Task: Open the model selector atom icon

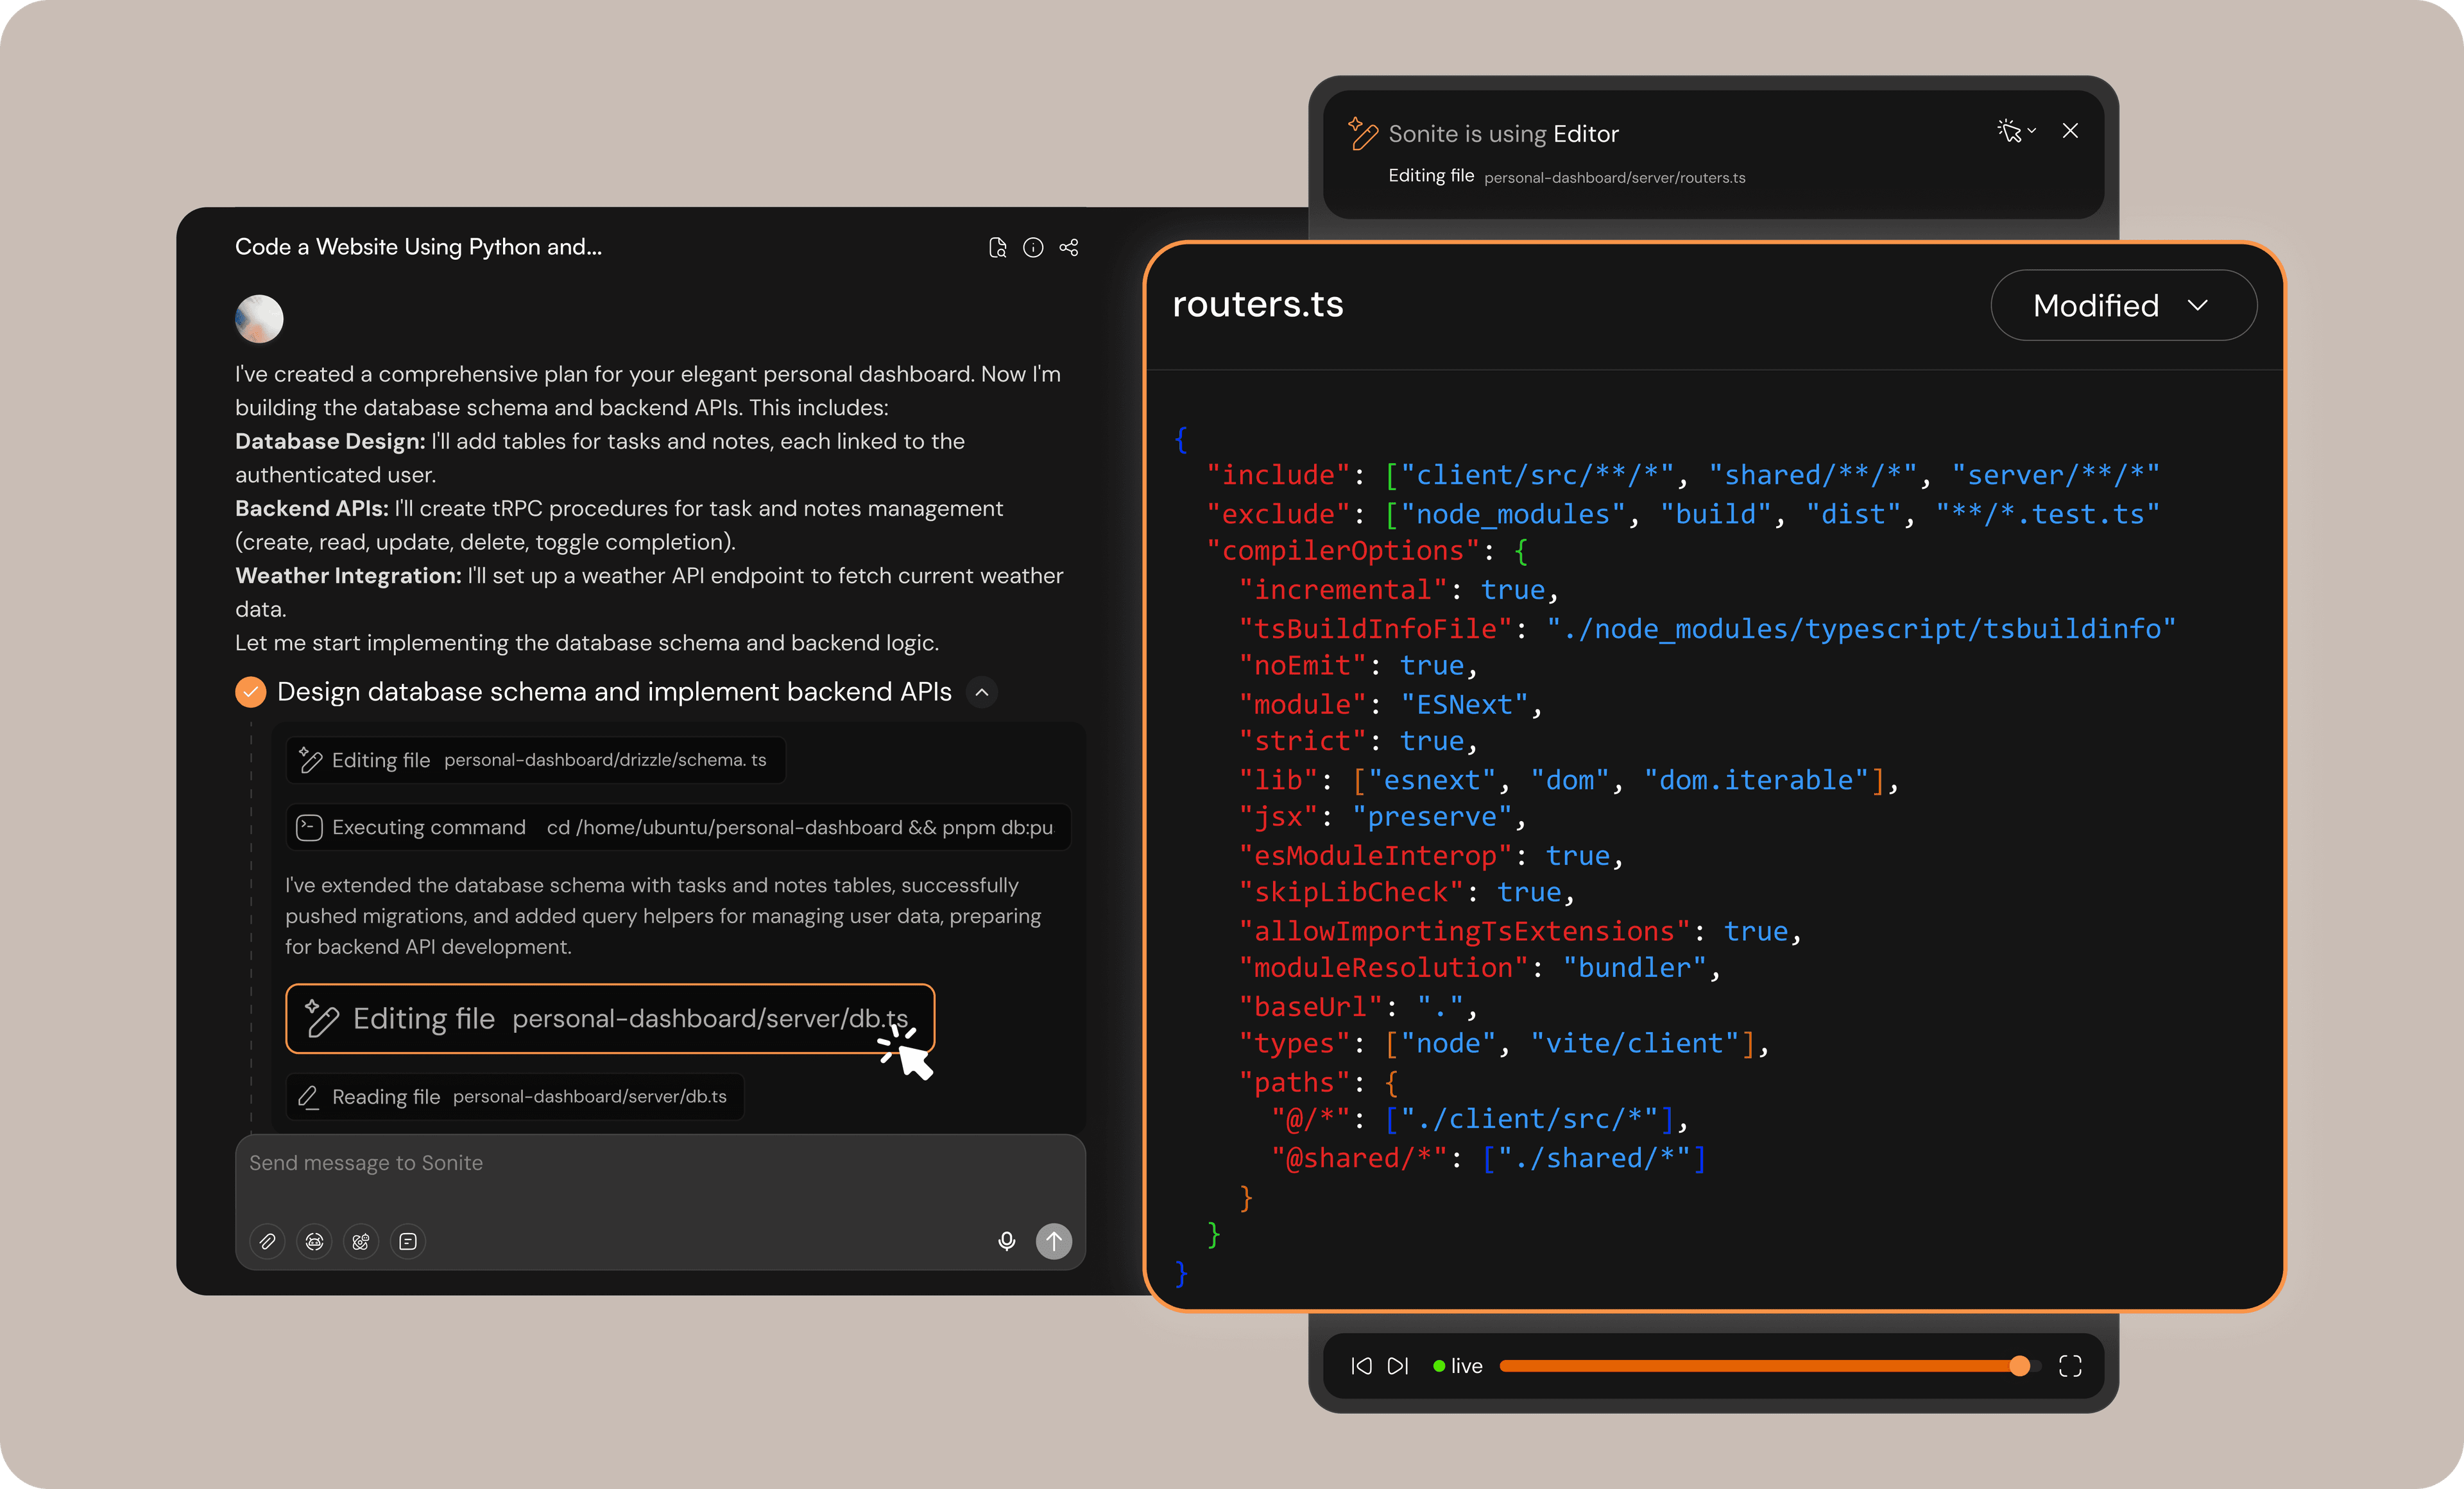Action: (x=361, y=1241)
